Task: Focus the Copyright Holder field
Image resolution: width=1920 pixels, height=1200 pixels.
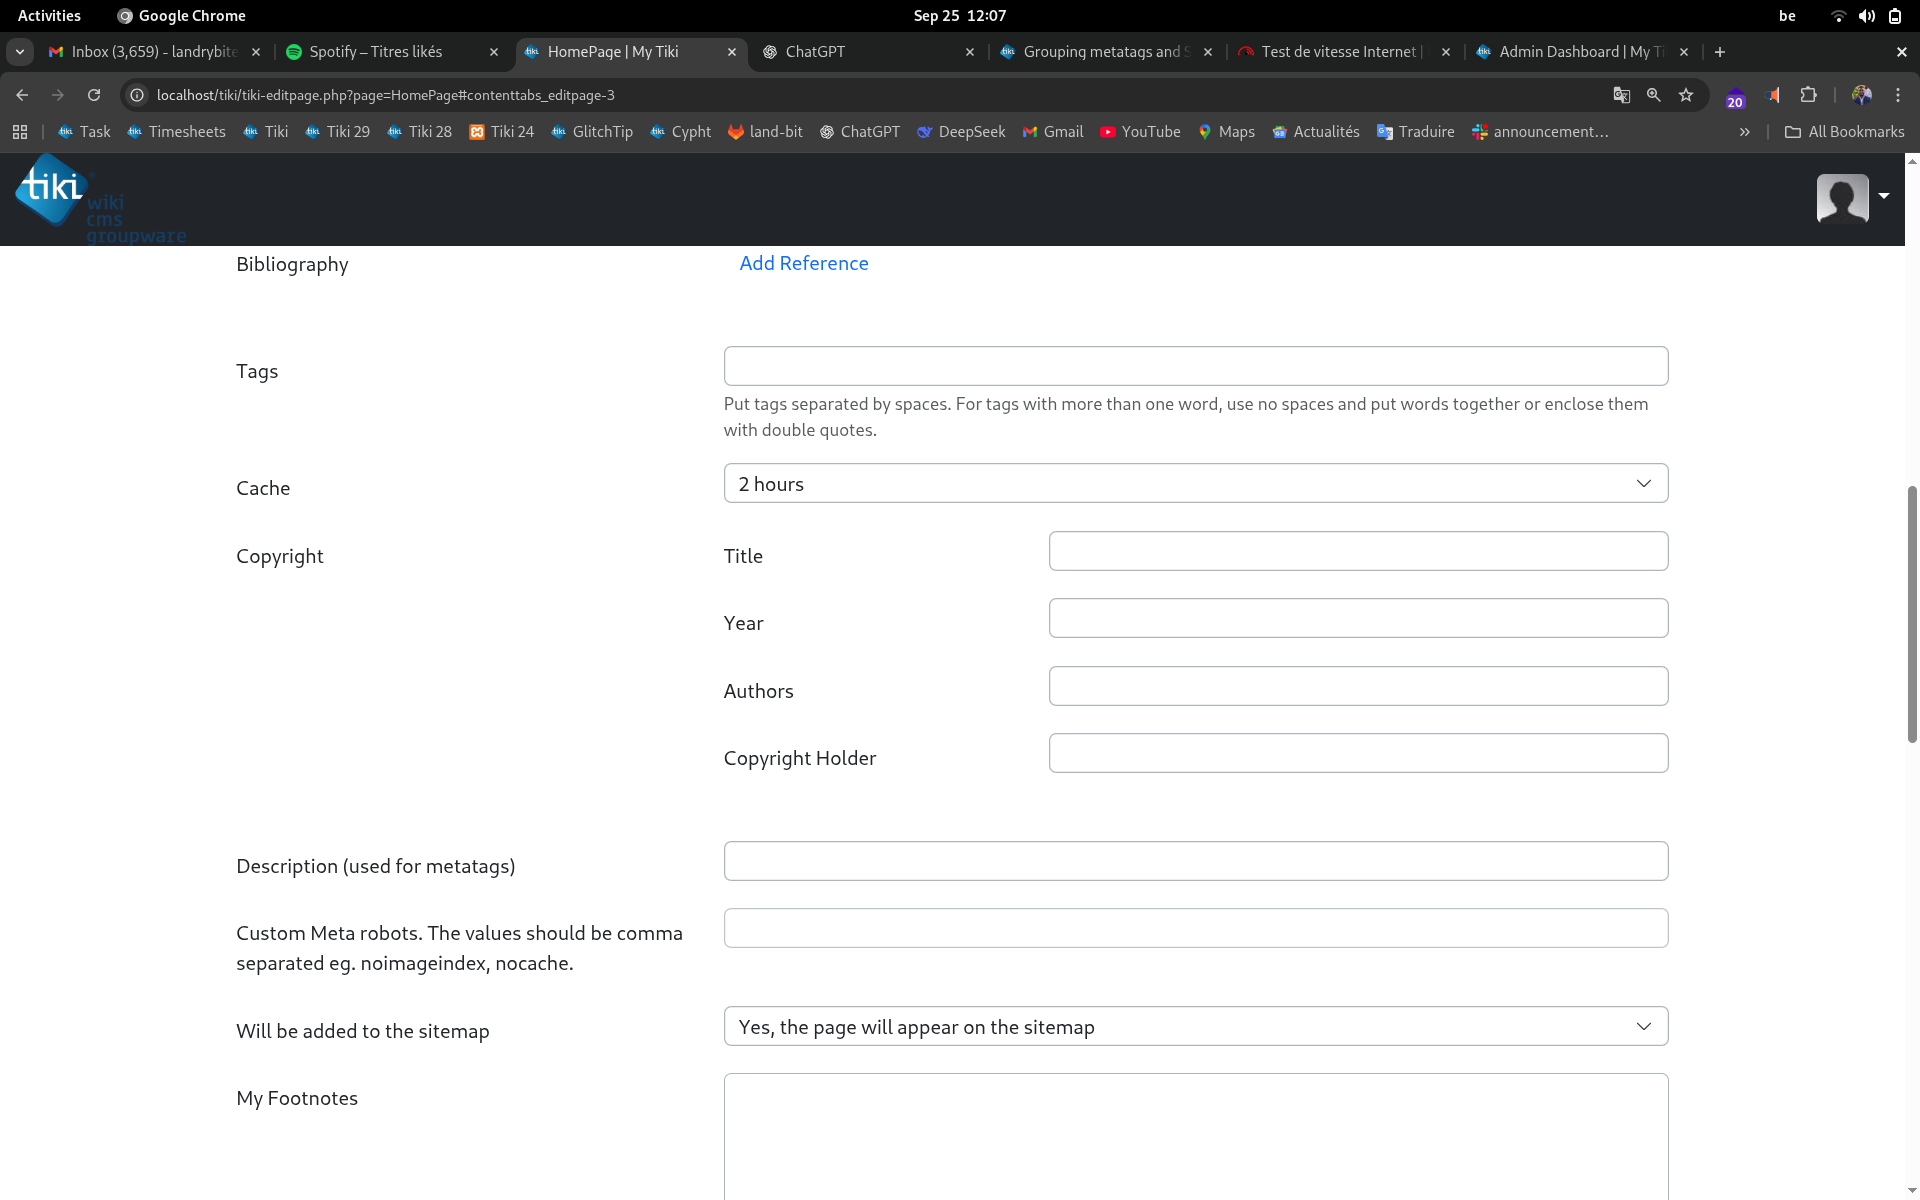Action: click(x=1358, y=753)
